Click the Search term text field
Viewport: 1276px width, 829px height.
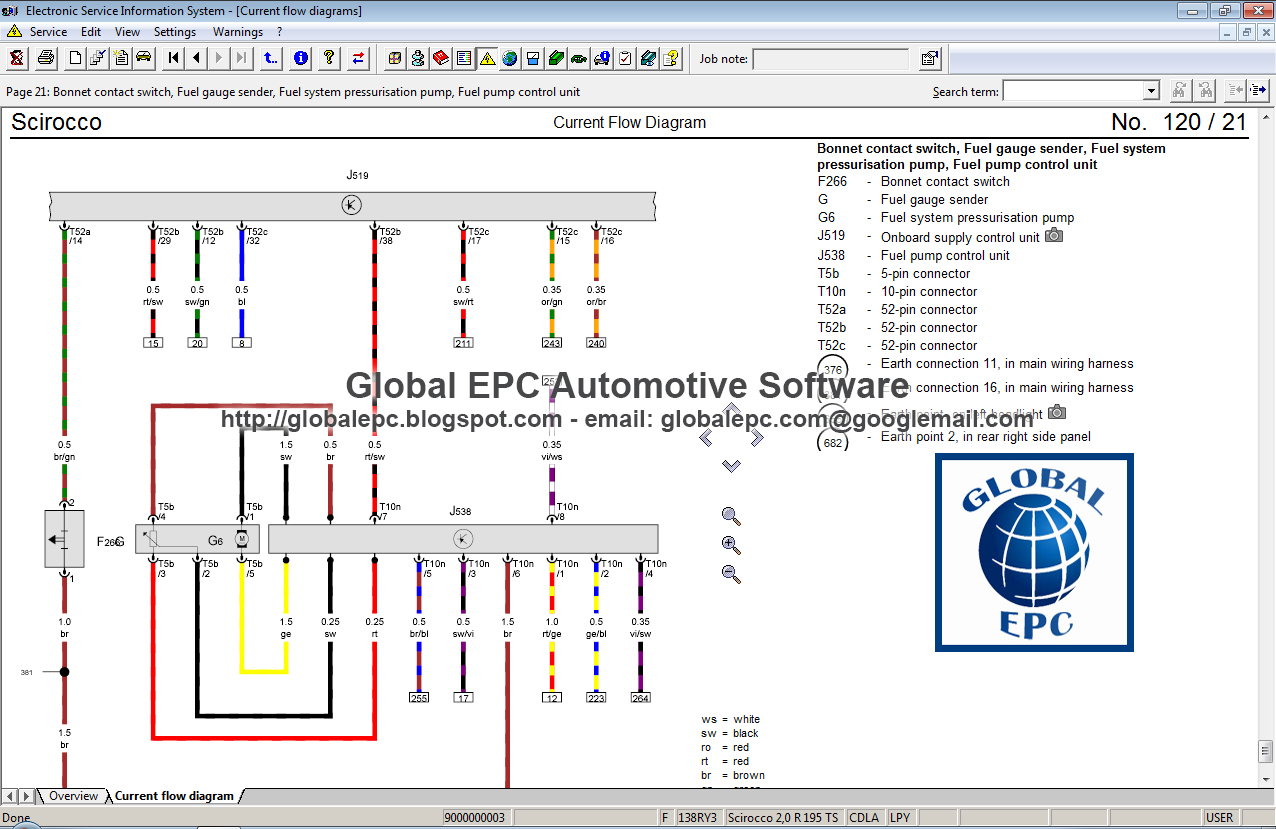point(1073,91)
